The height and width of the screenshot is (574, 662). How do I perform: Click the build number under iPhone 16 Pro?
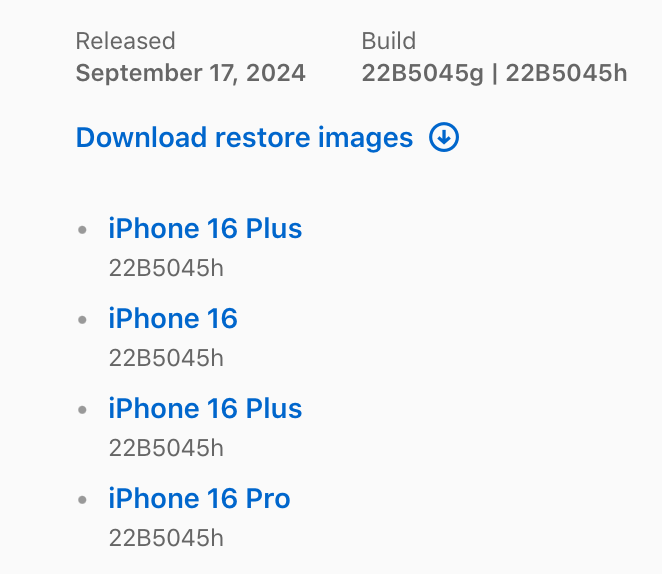coord(166,538)
